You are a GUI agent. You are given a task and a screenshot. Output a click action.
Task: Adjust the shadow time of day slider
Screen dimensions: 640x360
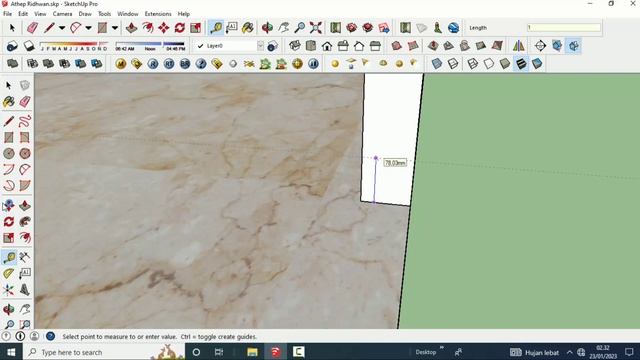click(150, 46)
